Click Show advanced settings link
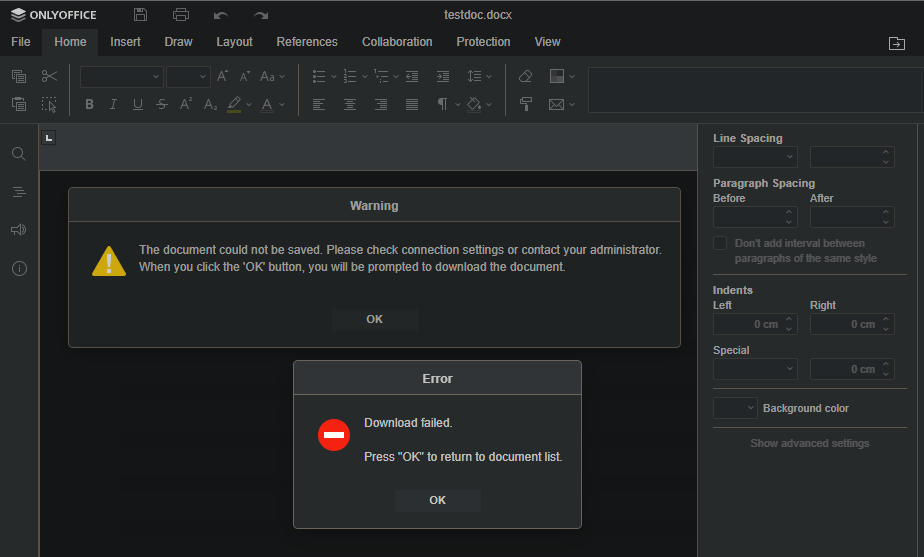This screenshot has width=924, height=557. 810,443
